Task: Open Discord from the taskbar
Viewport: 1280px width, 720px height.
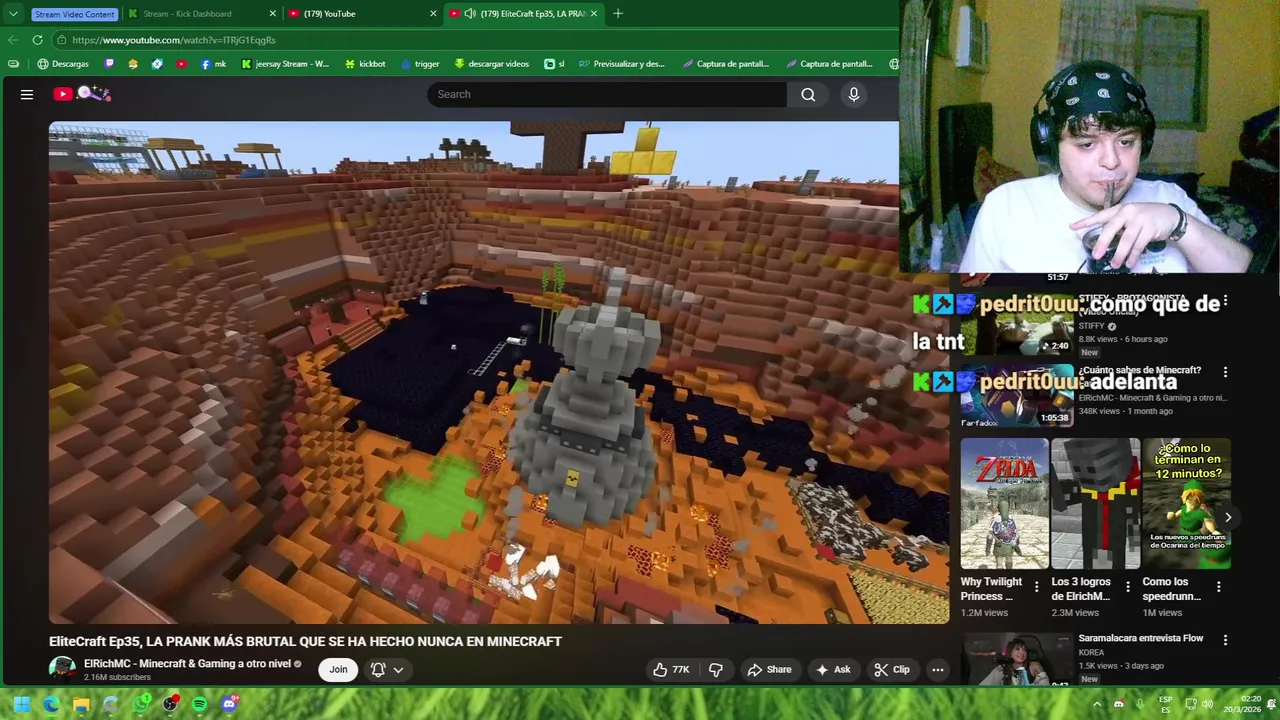Action: [229, 704]
